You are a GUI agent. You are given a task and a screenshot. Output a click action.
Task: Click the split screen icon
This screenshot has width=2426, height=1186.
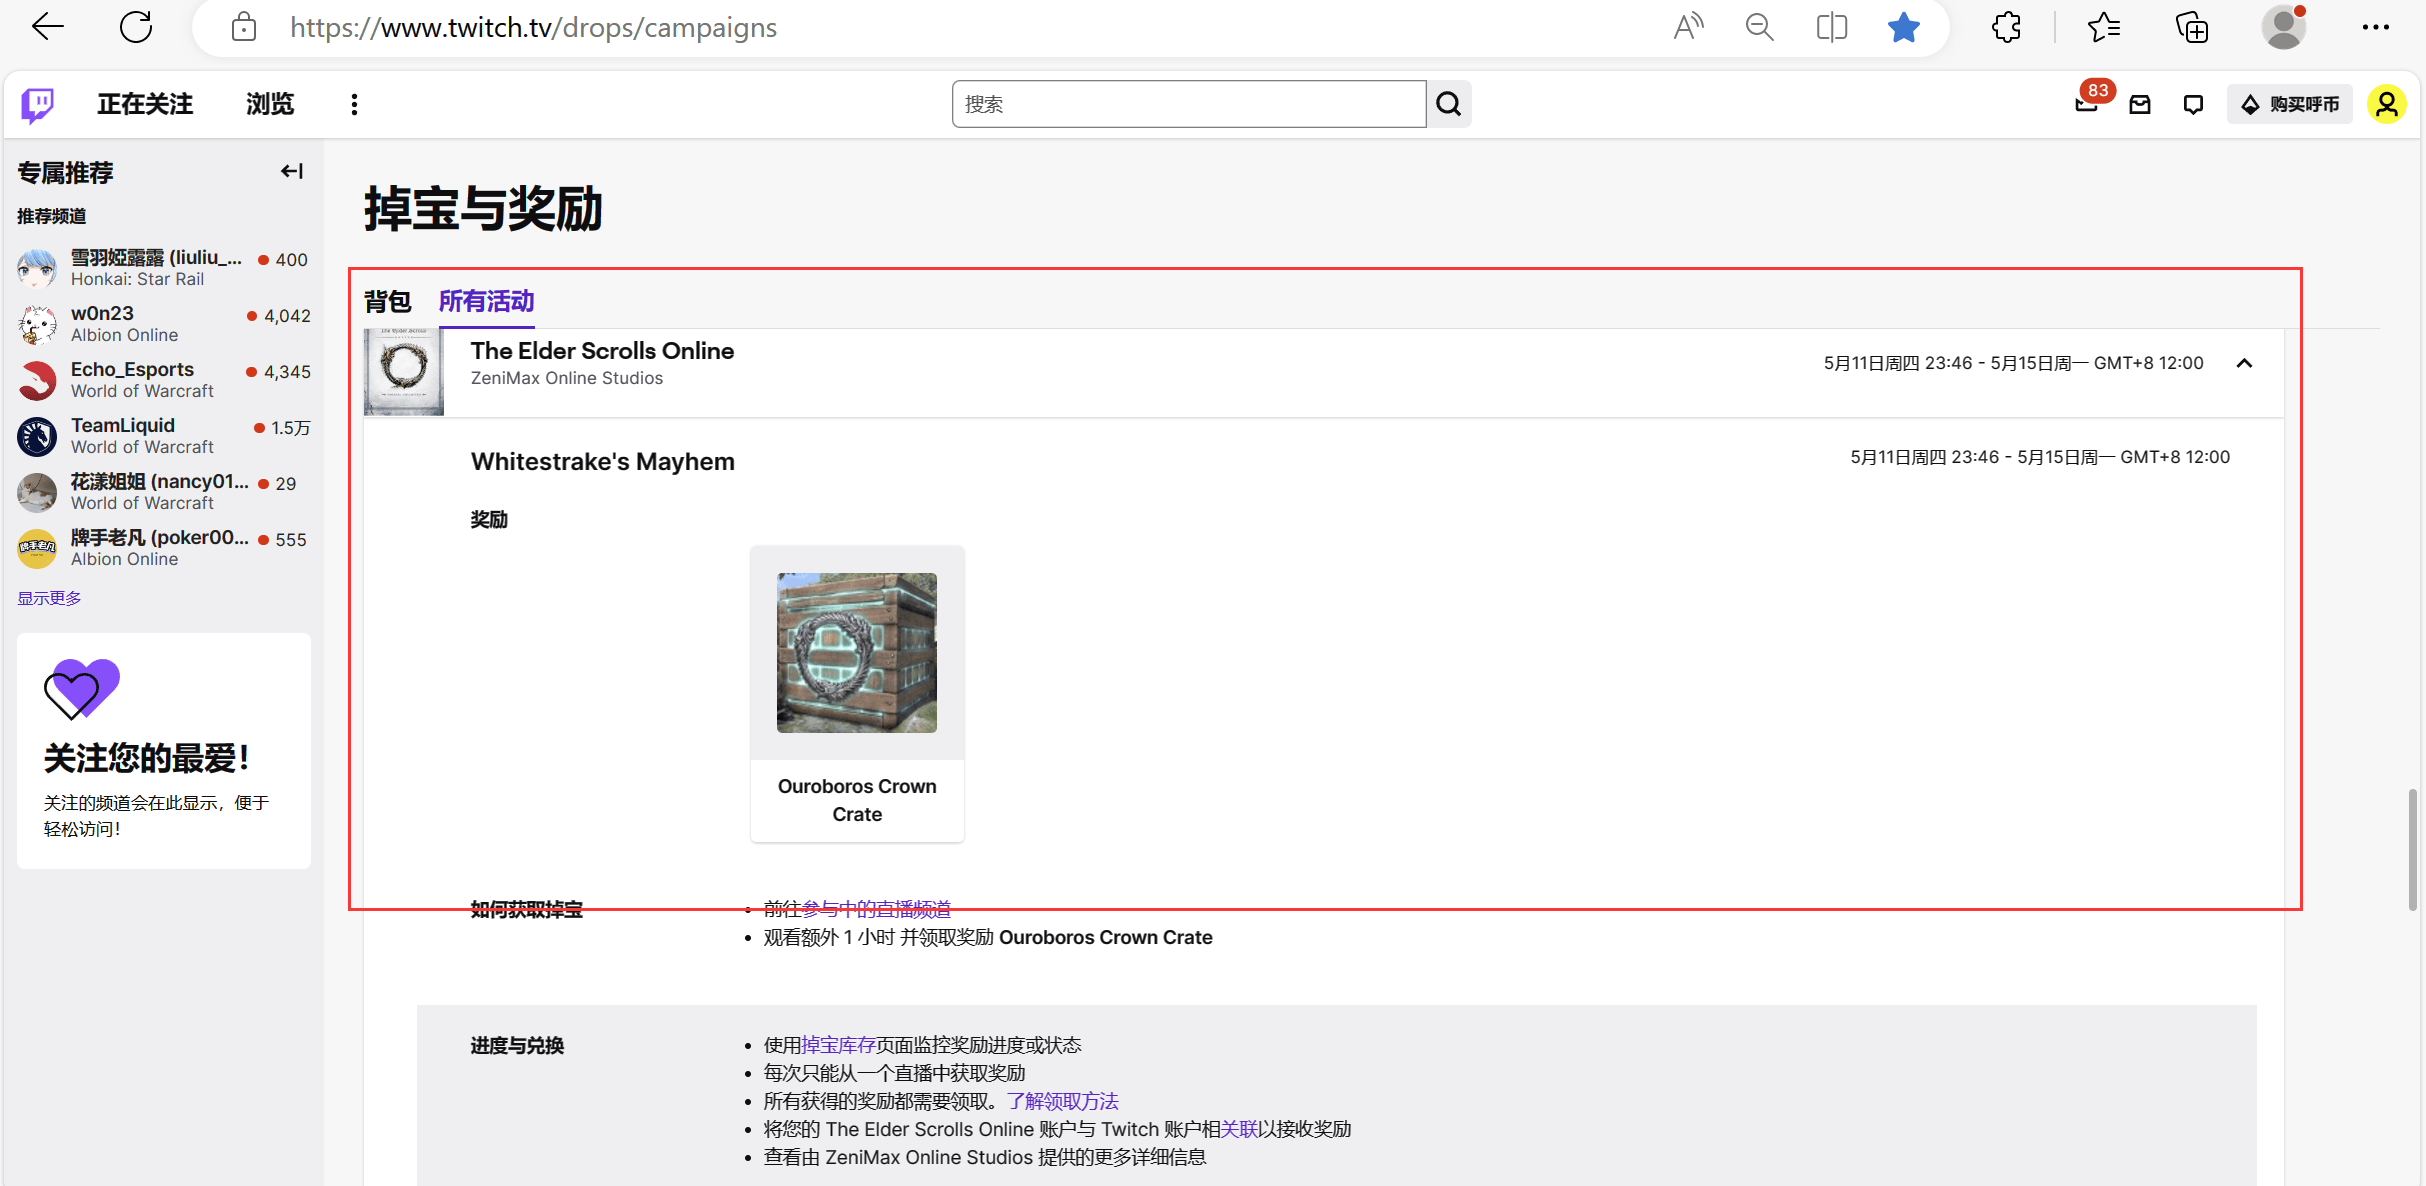(1831, 27)
